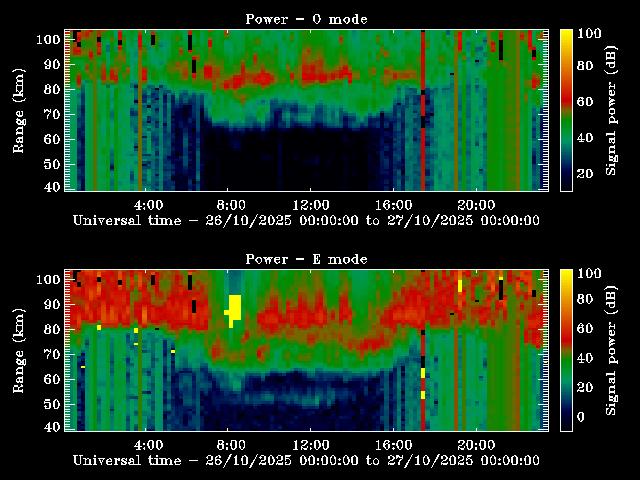Screen dimensions: 640x480
Task: Click the "Power - E mode" plot title
Action: click(x=306, y=259)
